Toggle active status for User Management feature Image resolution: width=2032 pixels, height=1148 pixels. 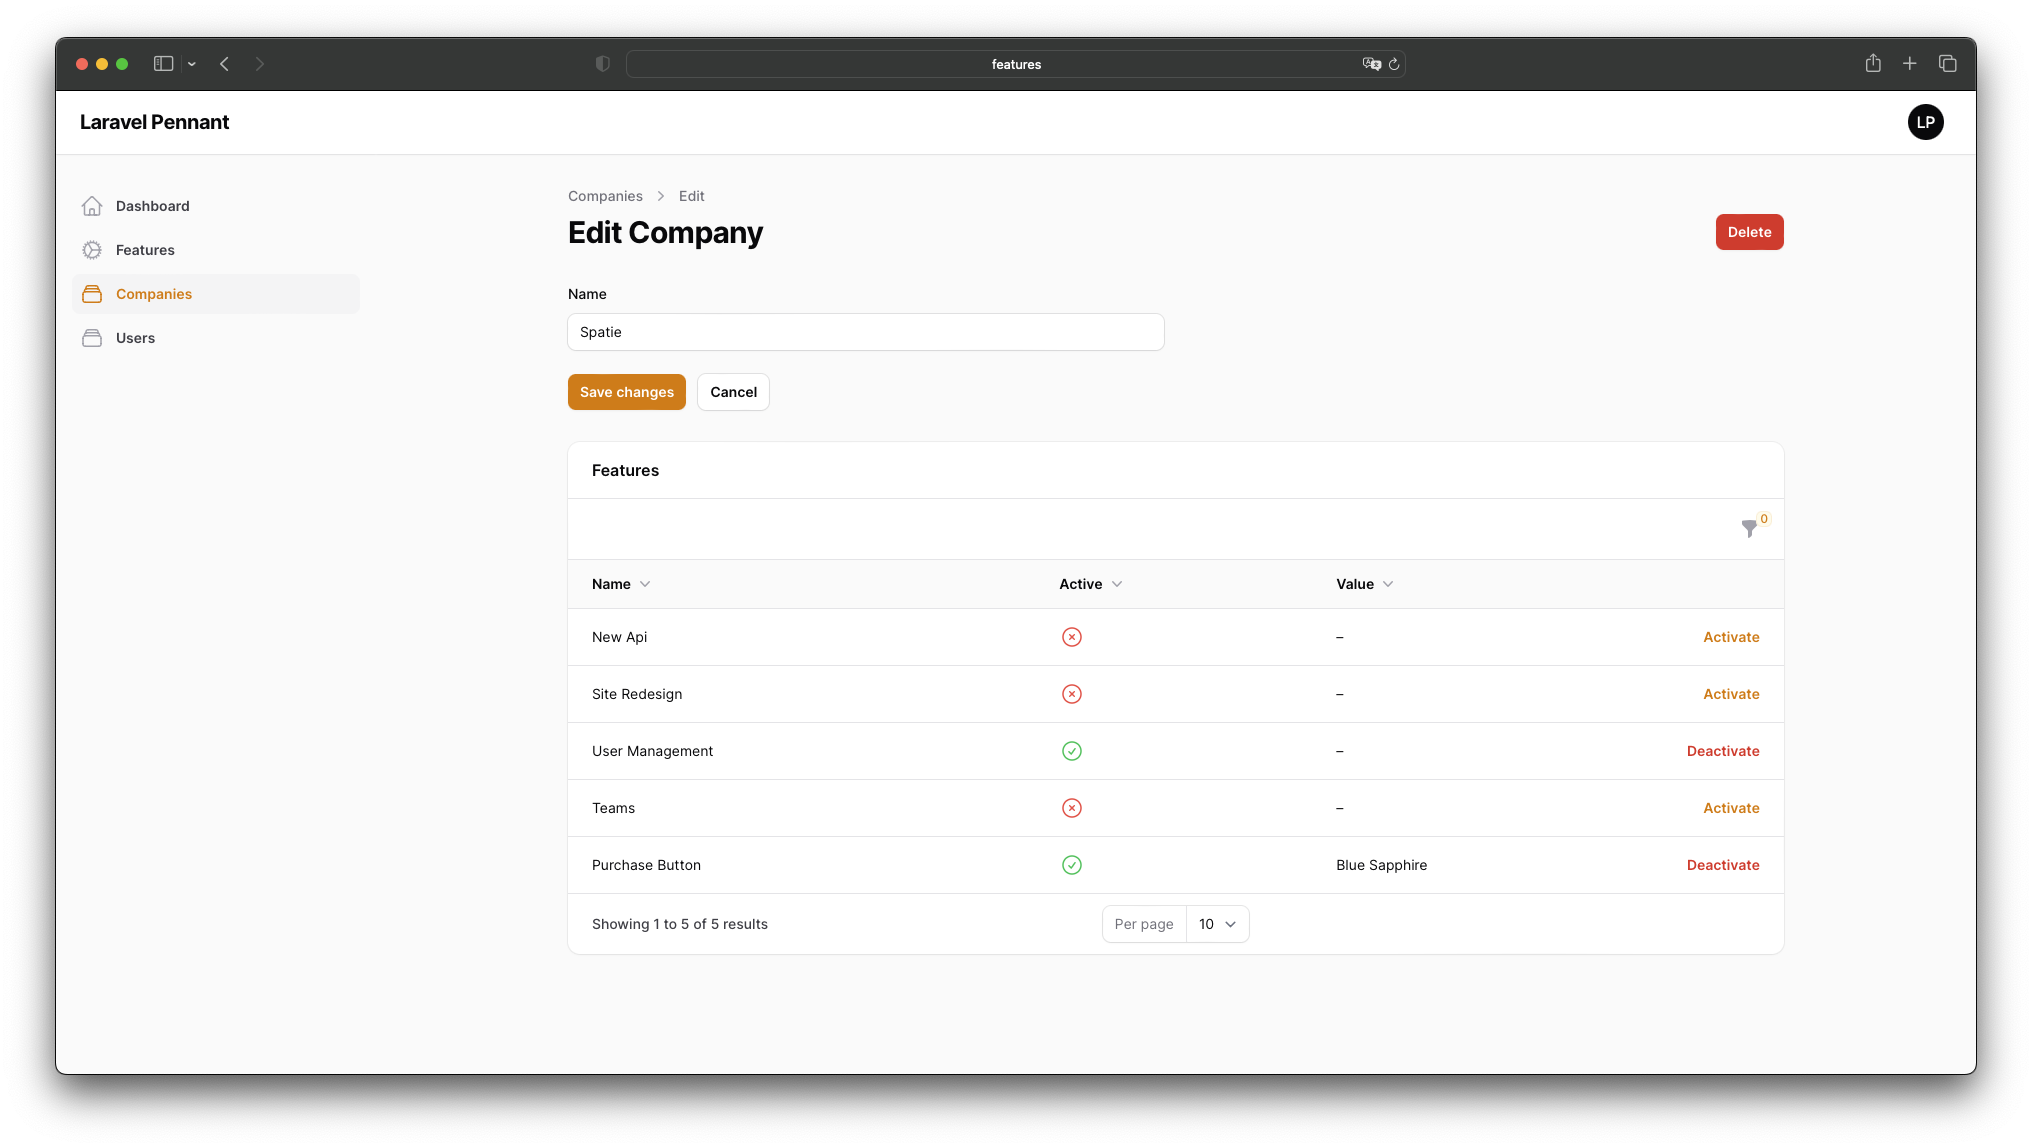point(1724,750)
